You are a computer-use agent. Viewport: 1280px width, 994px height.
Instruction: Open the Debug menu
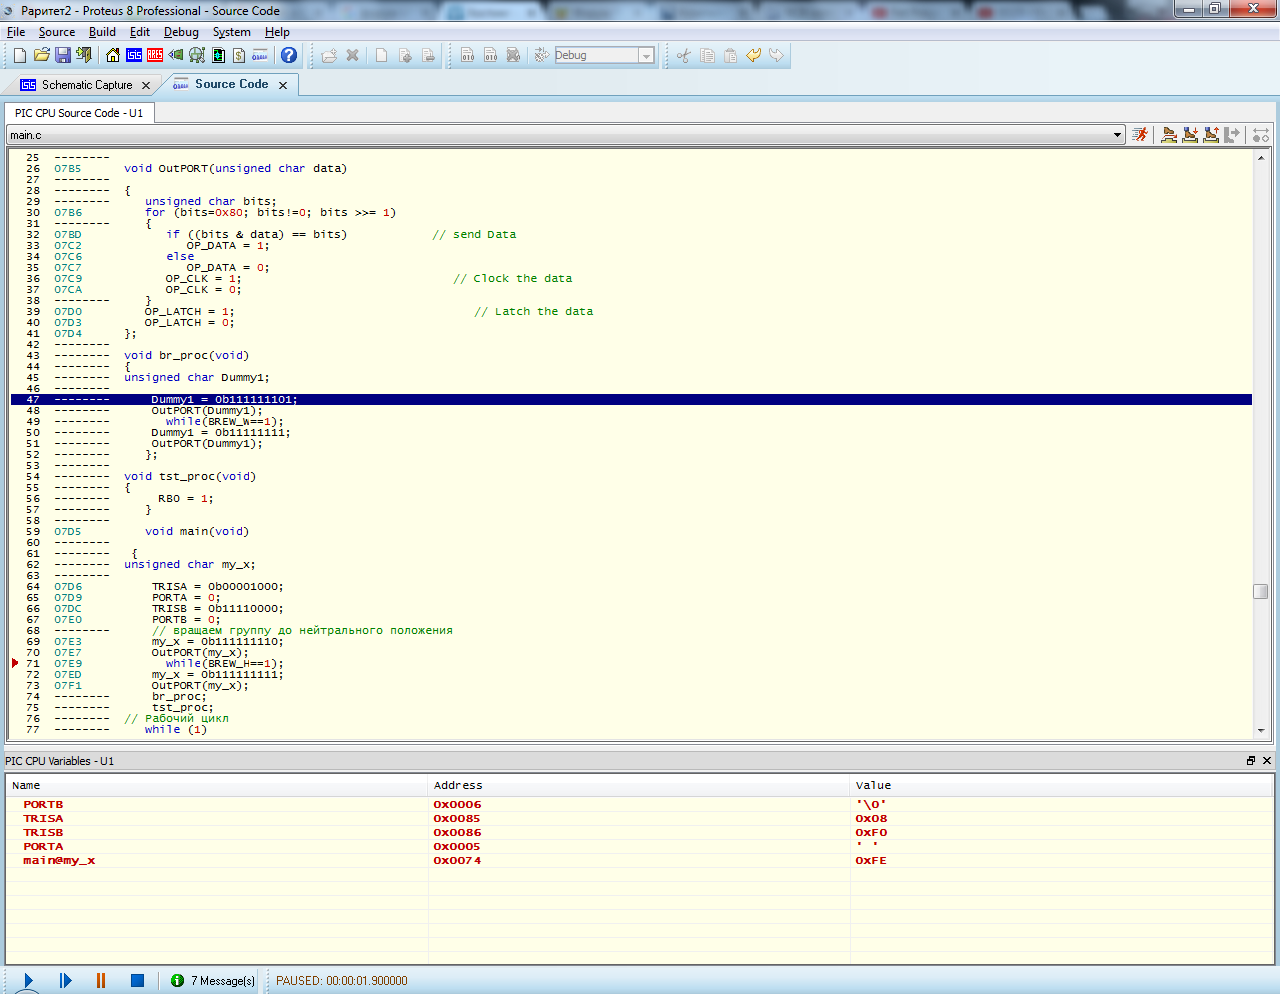point(181,32)
